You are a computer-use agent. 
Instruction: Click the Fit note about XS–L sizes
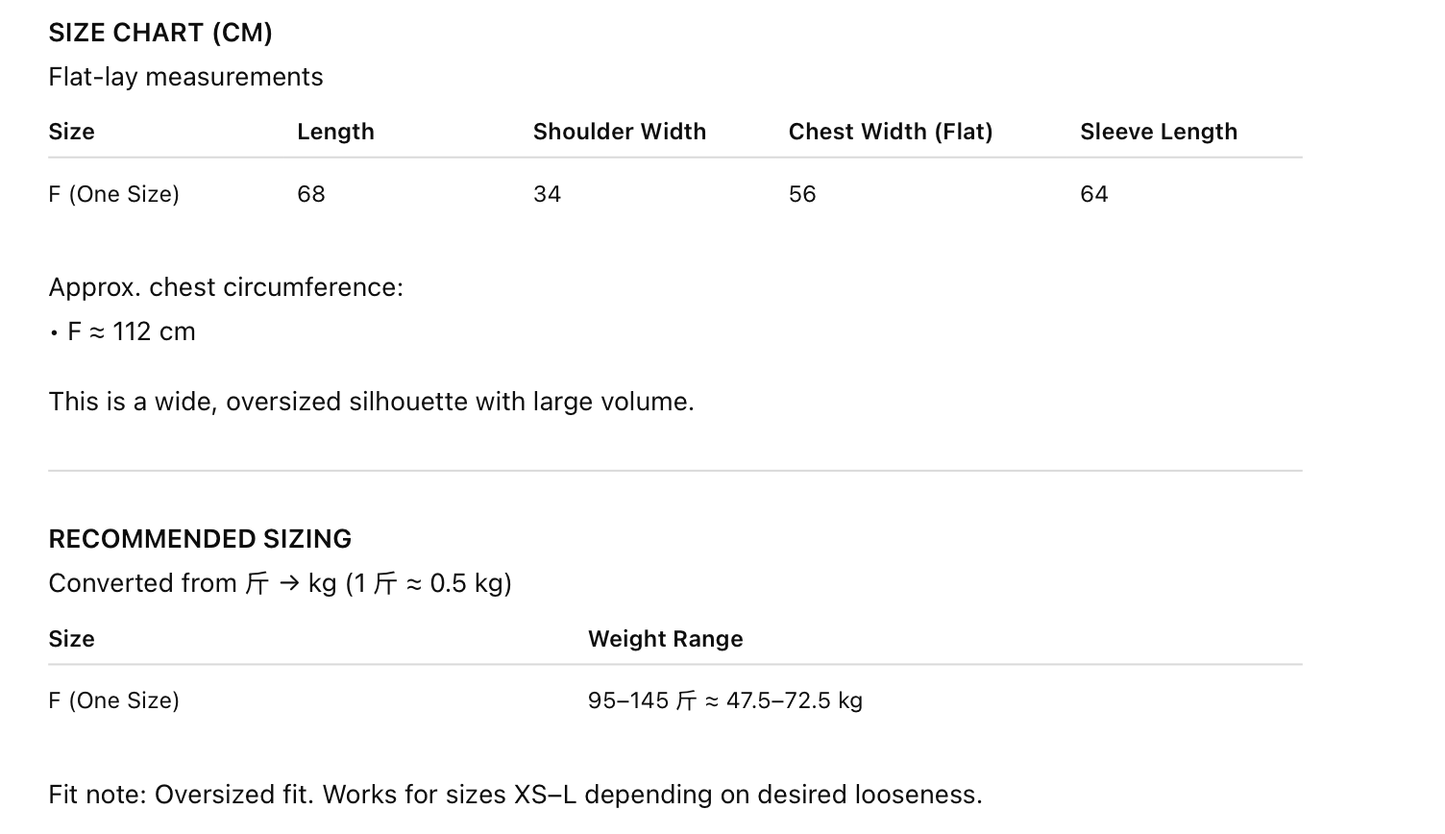(x=515, y=795)
